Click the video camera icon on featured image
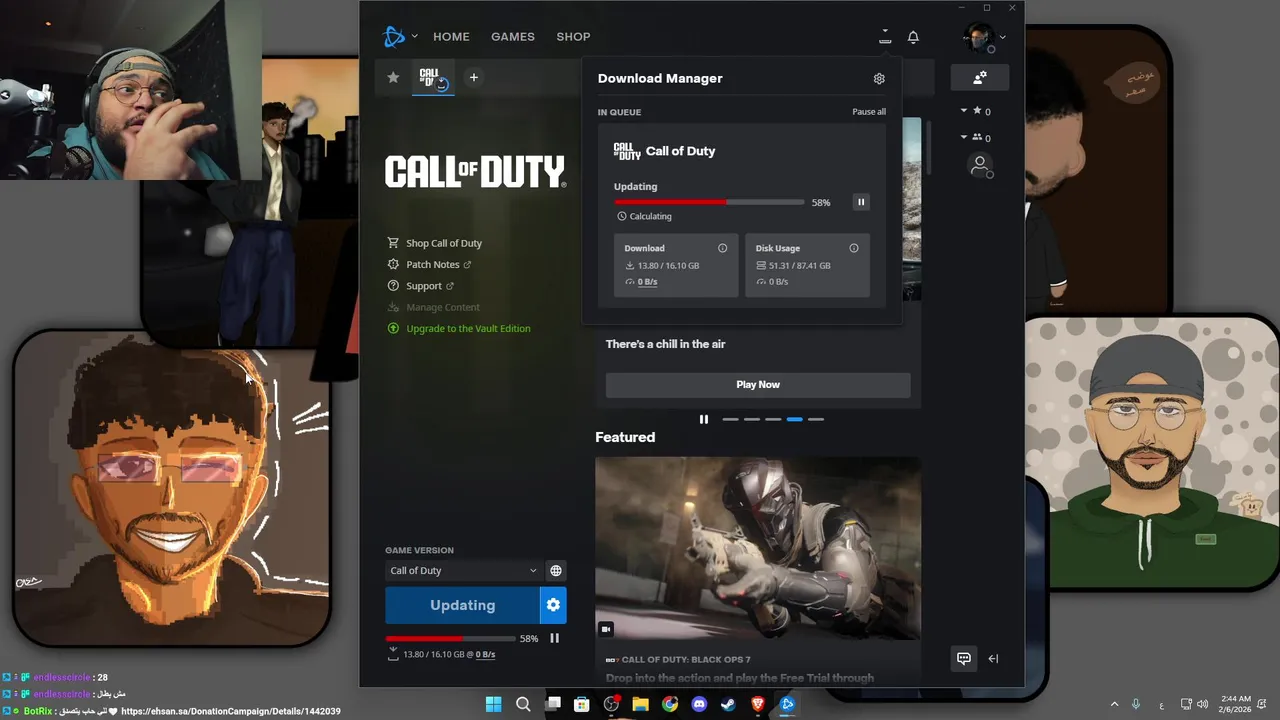 pyautogui.click(x=605, y=629)
